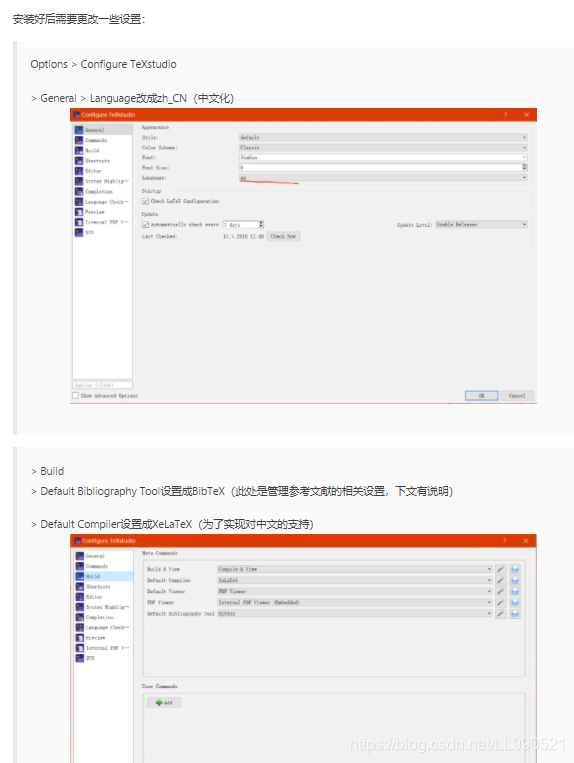Screen dimensions: 574x763
Task: Open PDF Viewer dropdown Internal PDF Viewer (Embedded)
Action: pos(355,602)
